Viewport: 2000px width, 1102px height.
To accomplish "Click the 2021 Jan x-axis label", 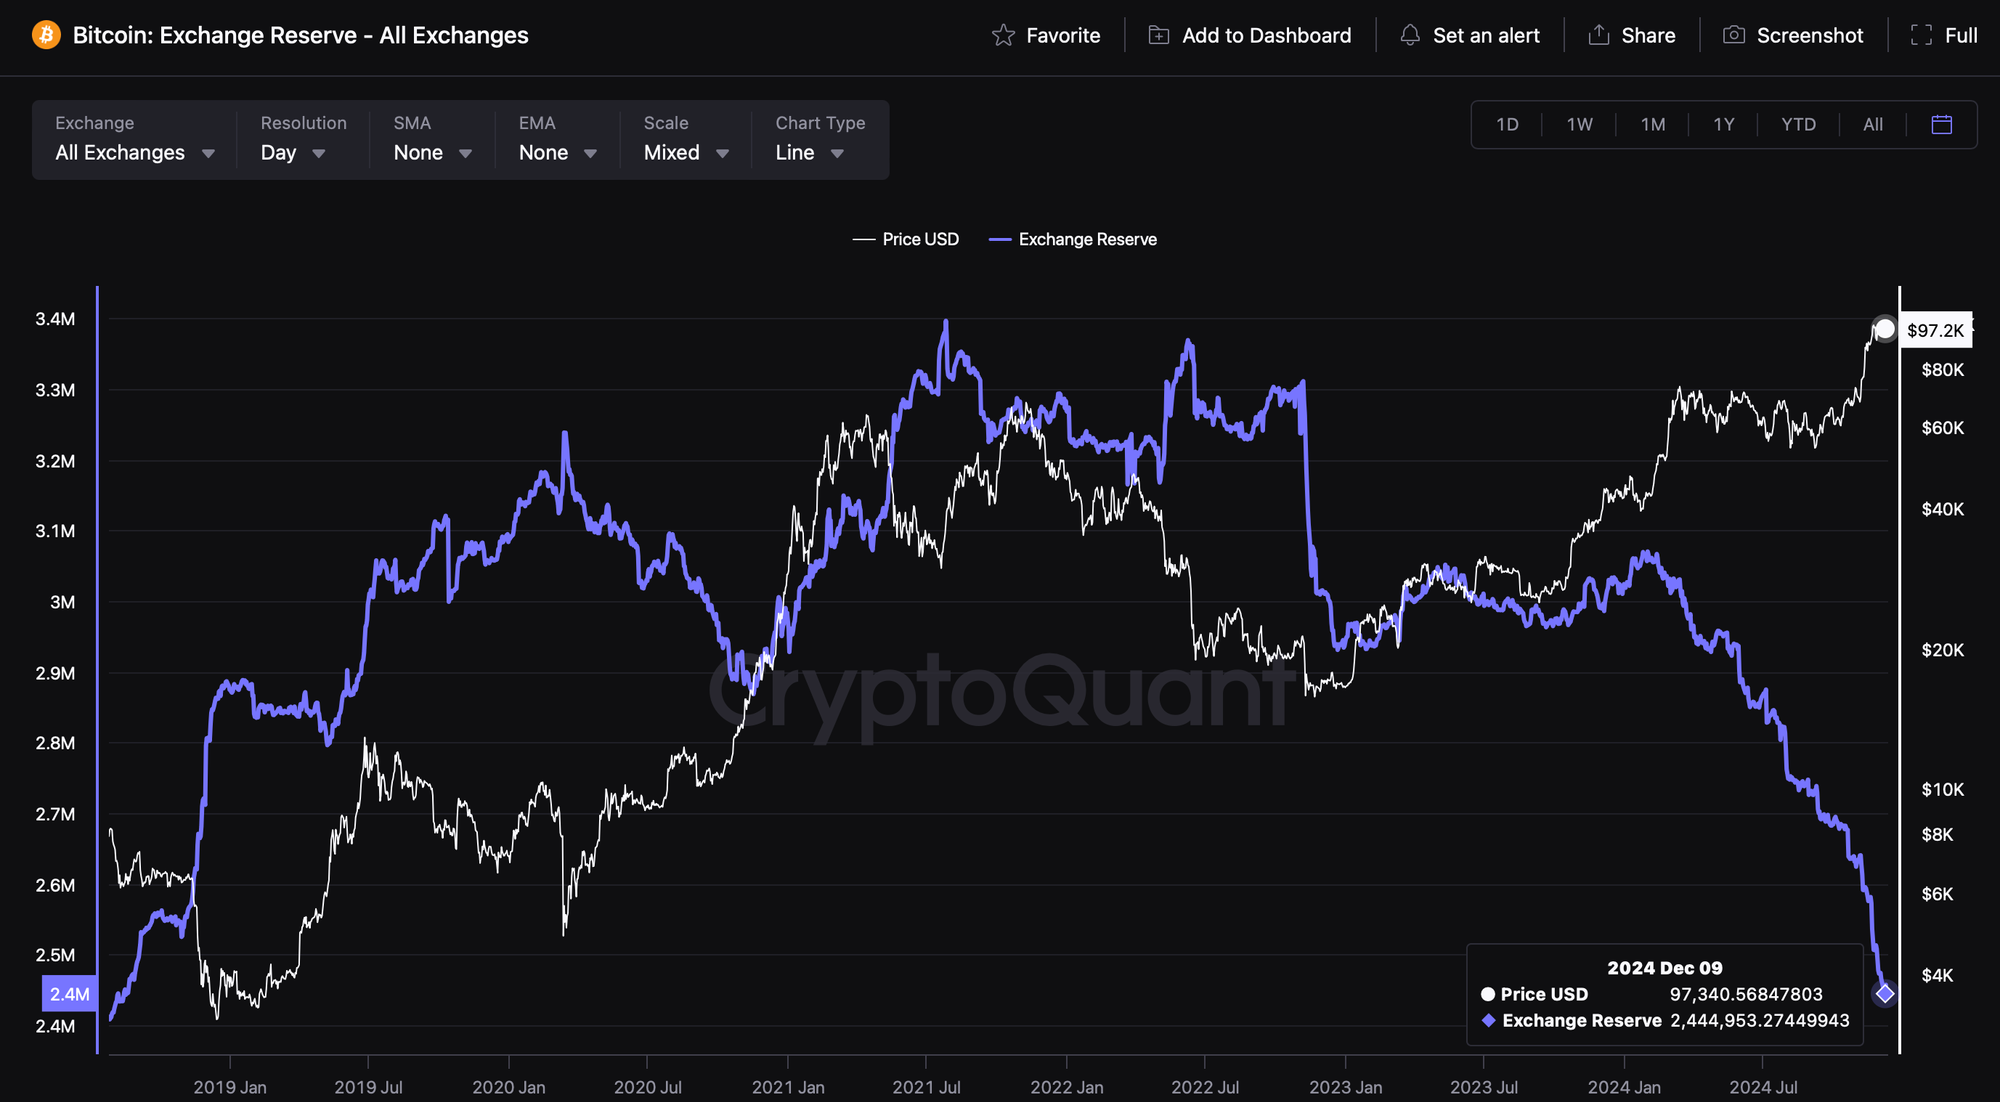I will coord(788,1087).
